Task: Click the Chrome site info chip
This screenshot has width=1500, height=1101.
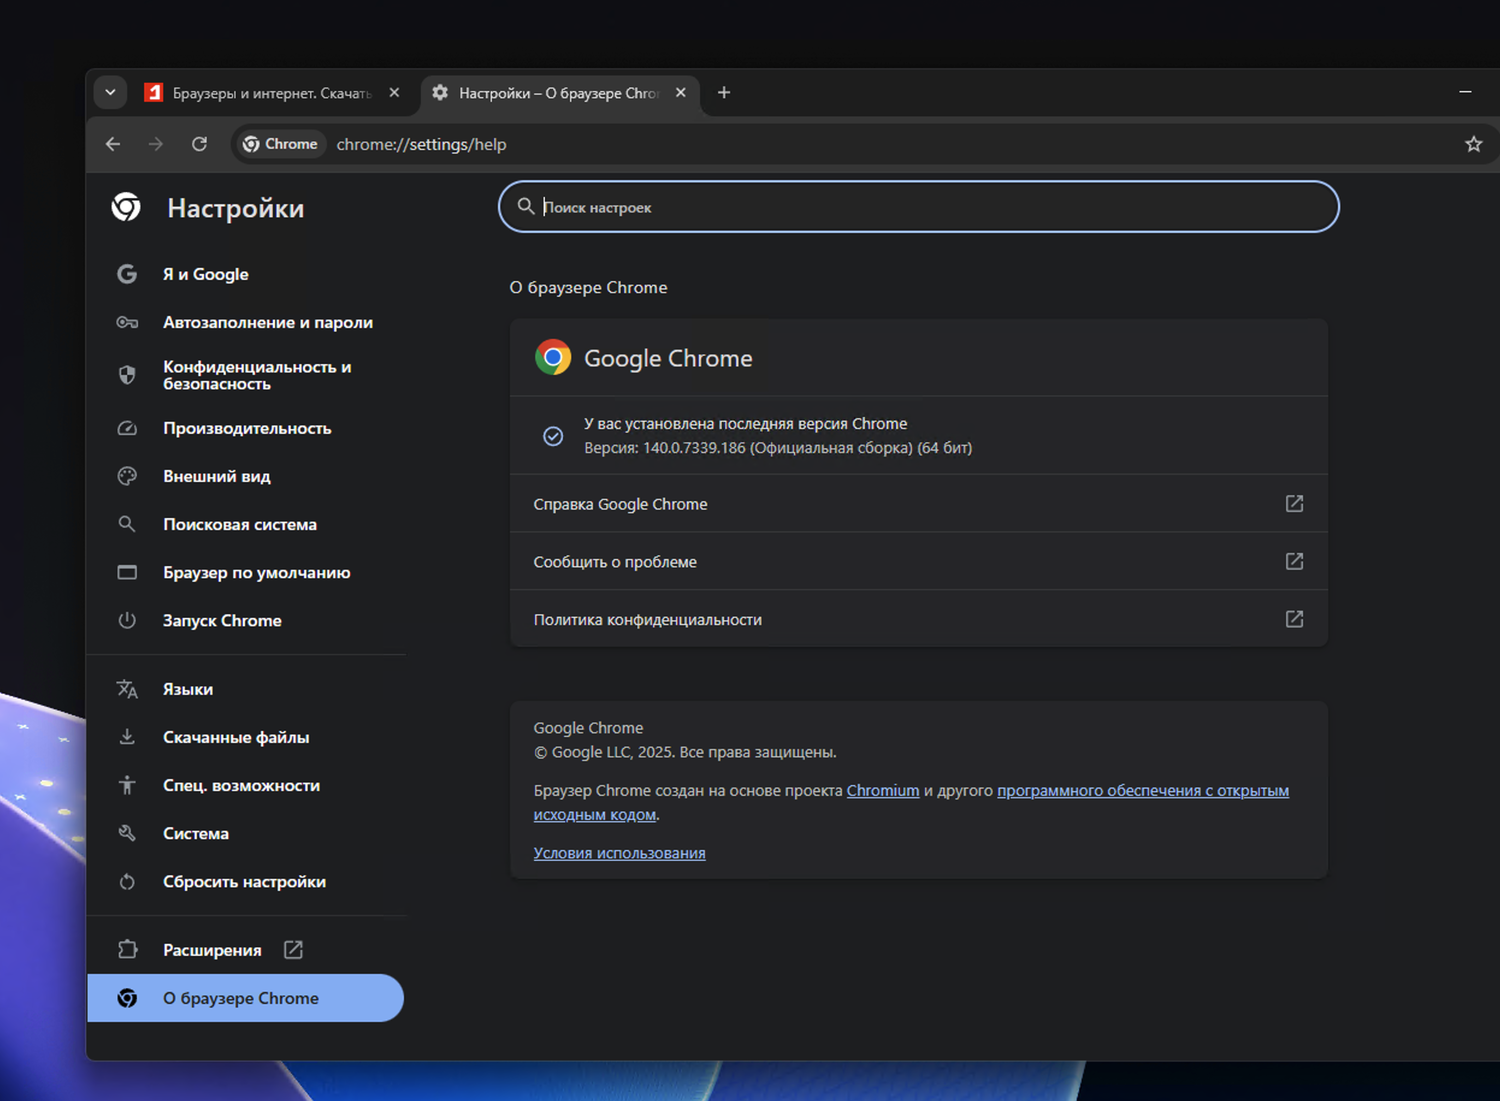Action: click(280, 144)
